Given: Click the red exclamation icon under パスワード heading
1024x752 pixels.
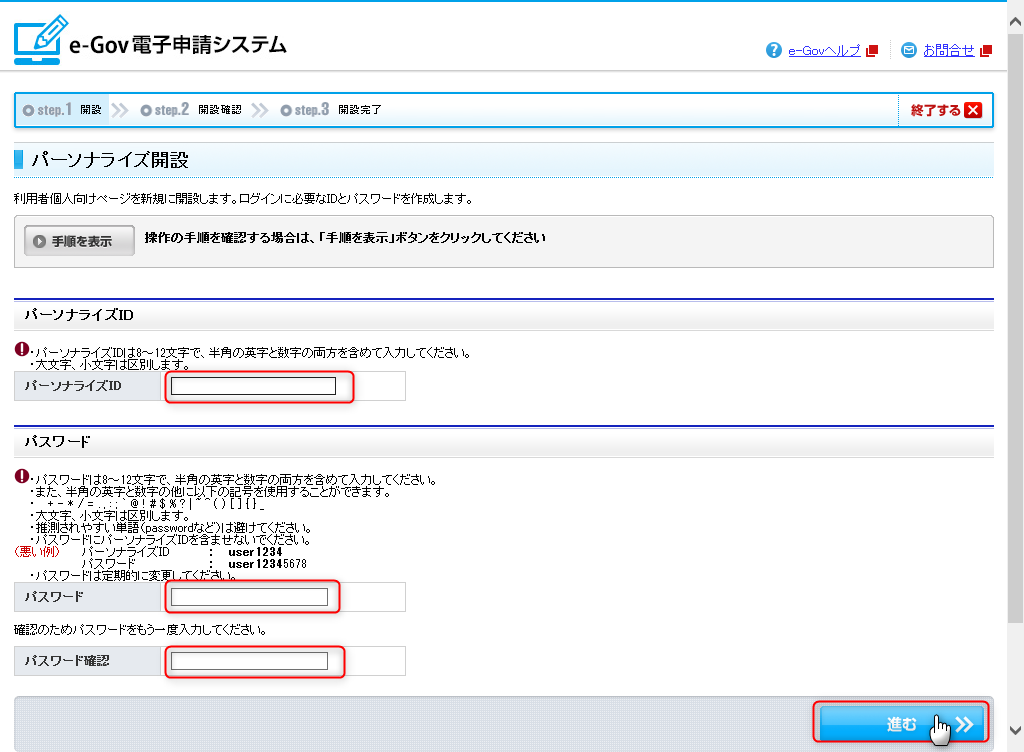Looking at the screenshot, I should click(22, 477).
